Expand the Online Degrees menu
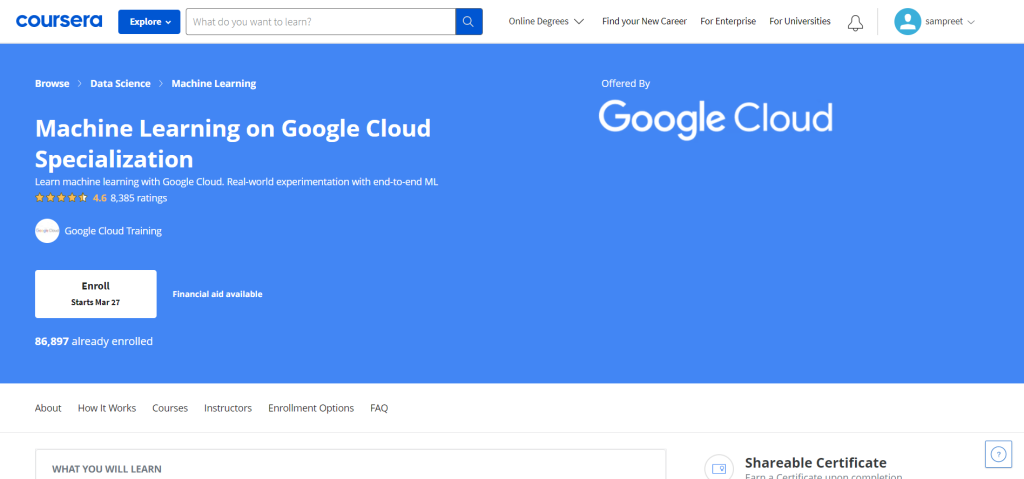The width and height of the screenshot is (1024, 479). (546, 21)
